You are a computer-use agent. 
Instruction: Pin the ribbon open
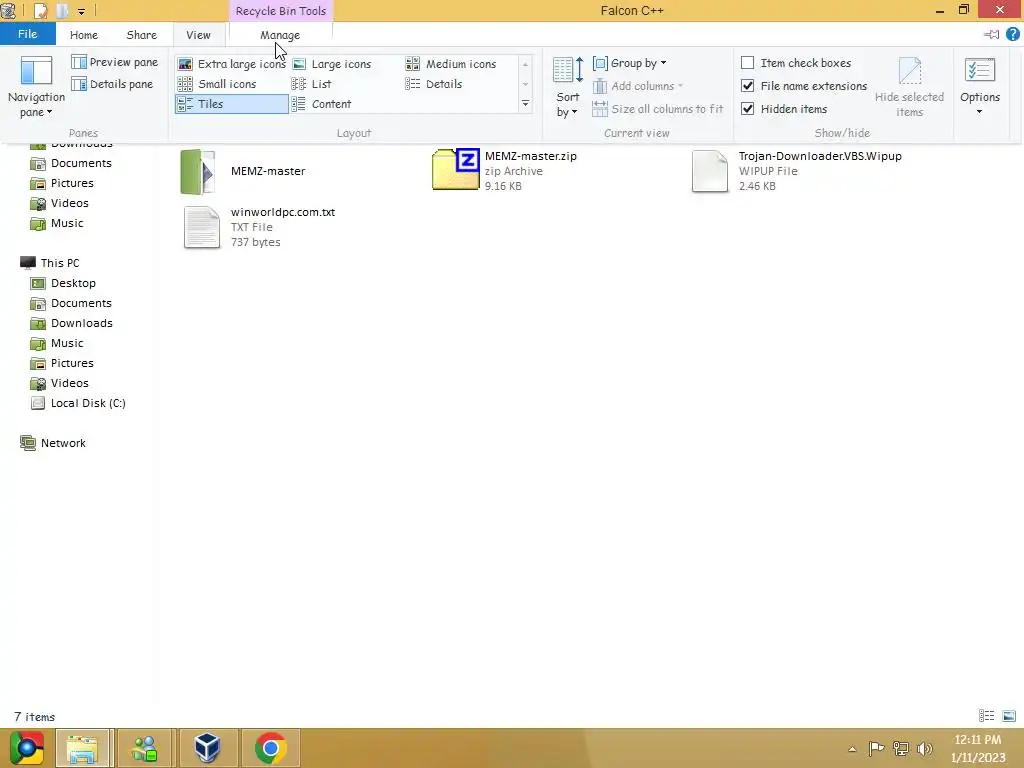tap(991, 35)
